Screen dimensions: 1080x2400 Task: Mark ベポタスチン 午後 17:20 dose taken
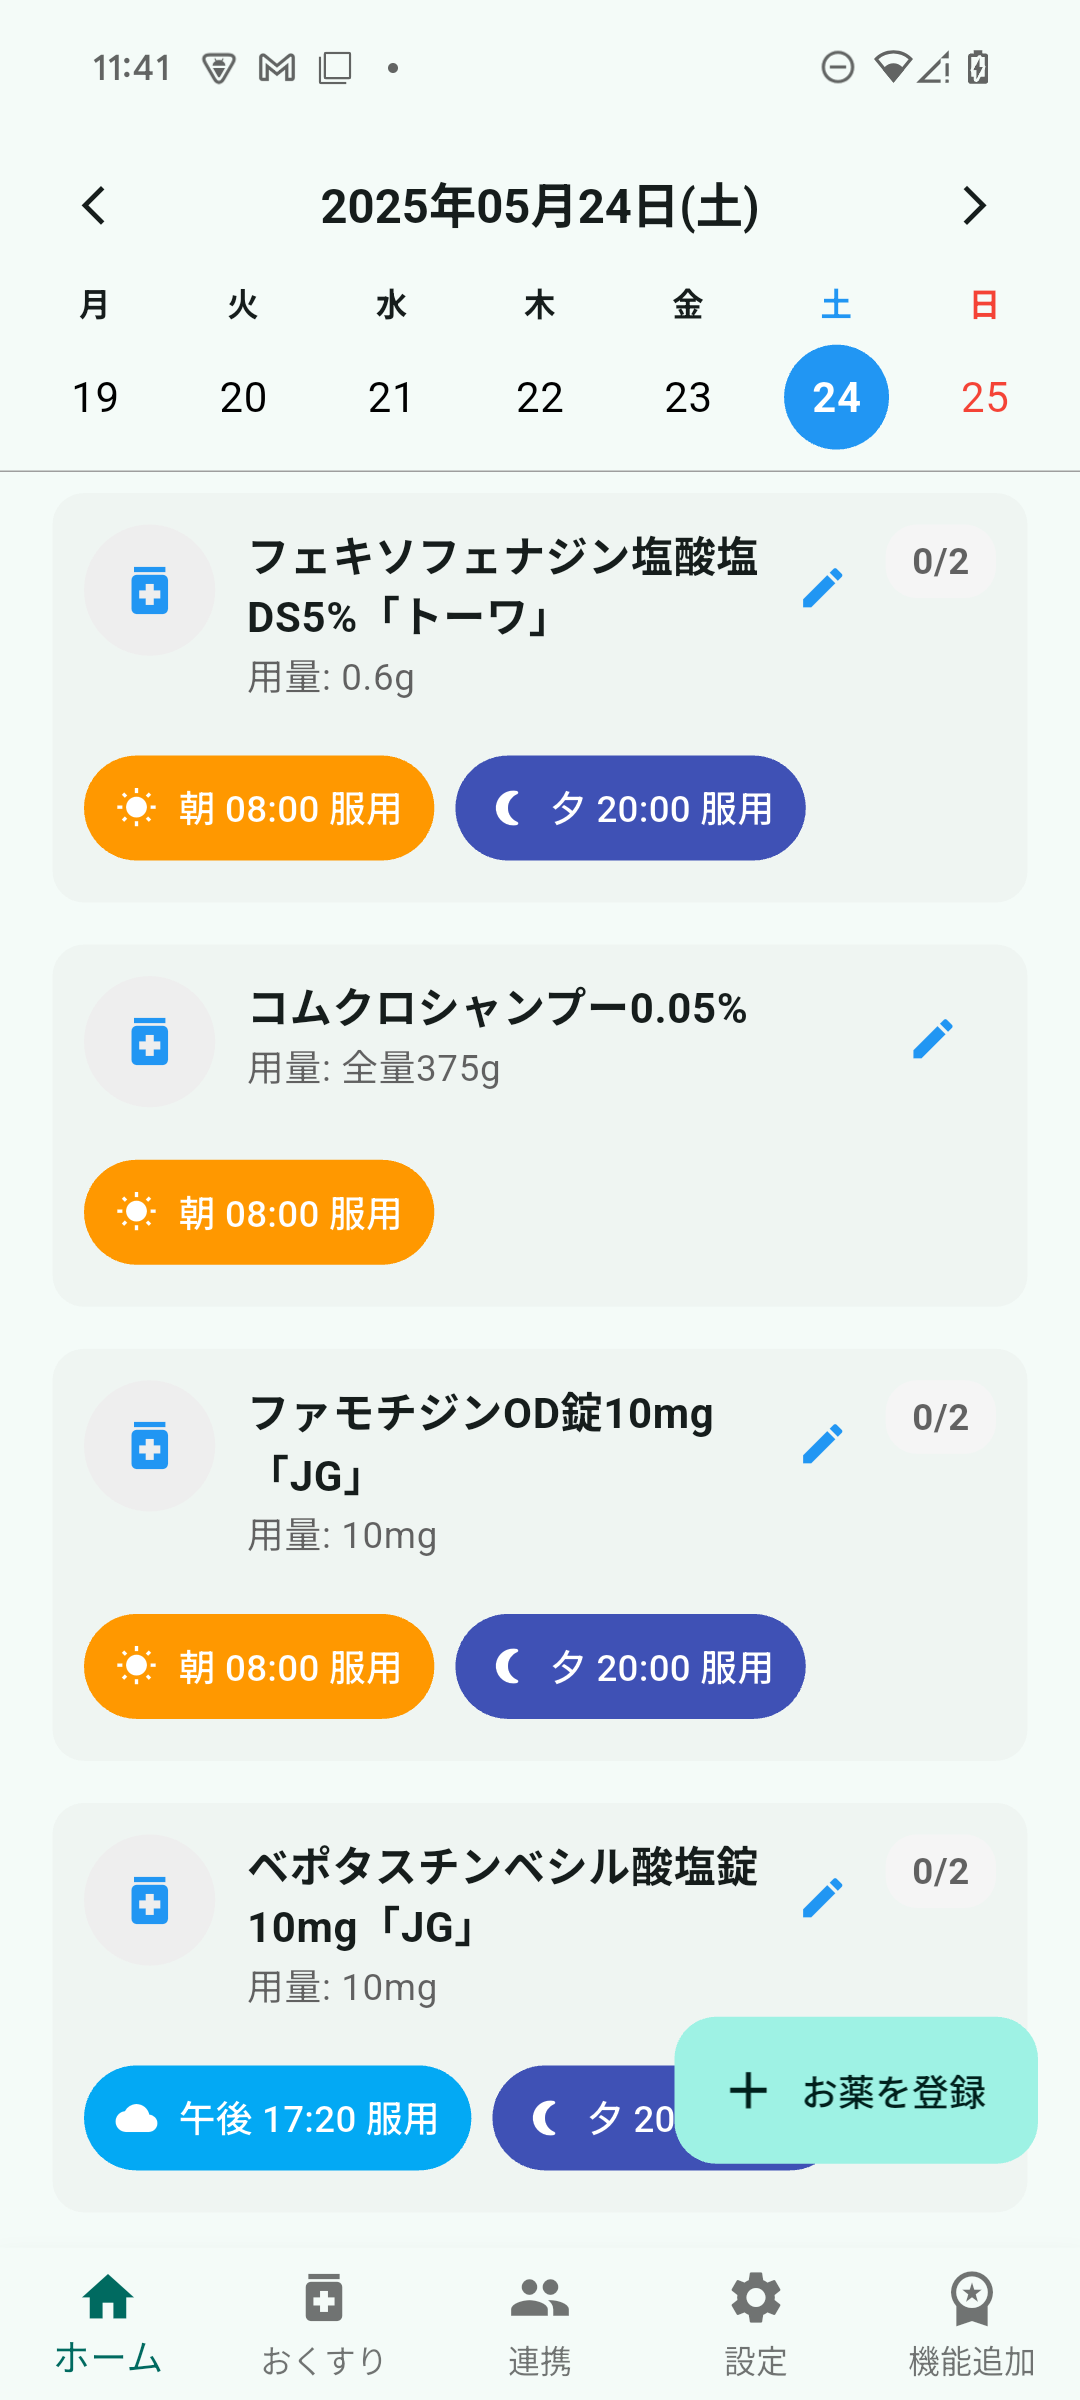(x=277, y=2118)
